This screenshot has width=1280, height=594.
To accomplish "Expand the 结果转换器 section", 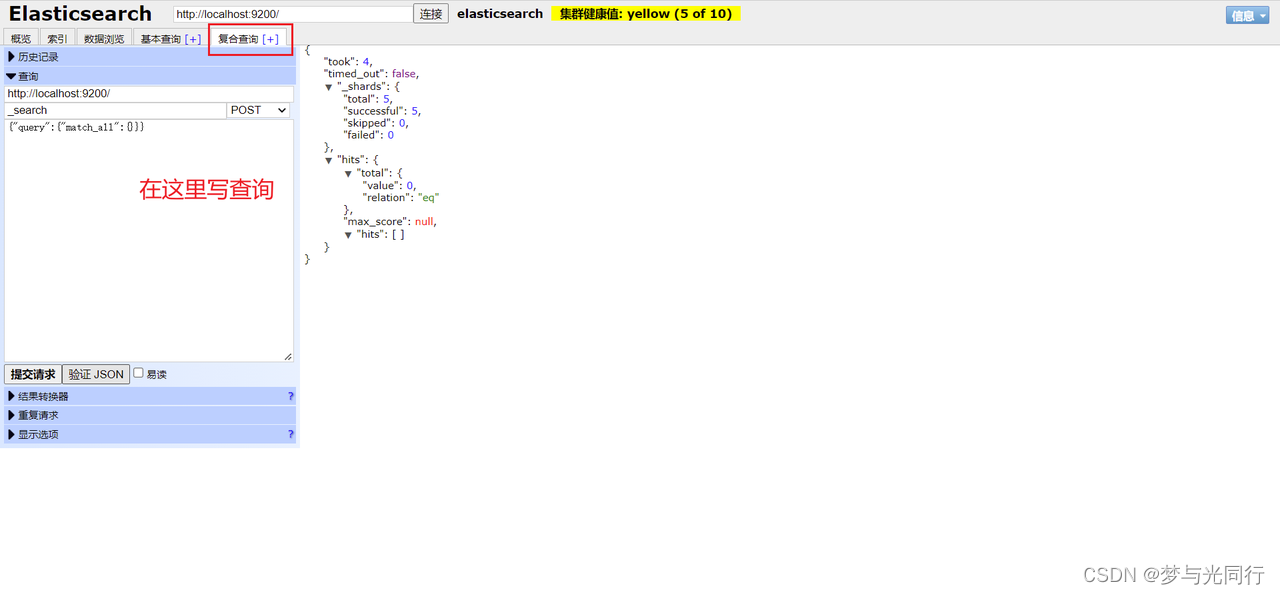I will [x=150, y=397].
